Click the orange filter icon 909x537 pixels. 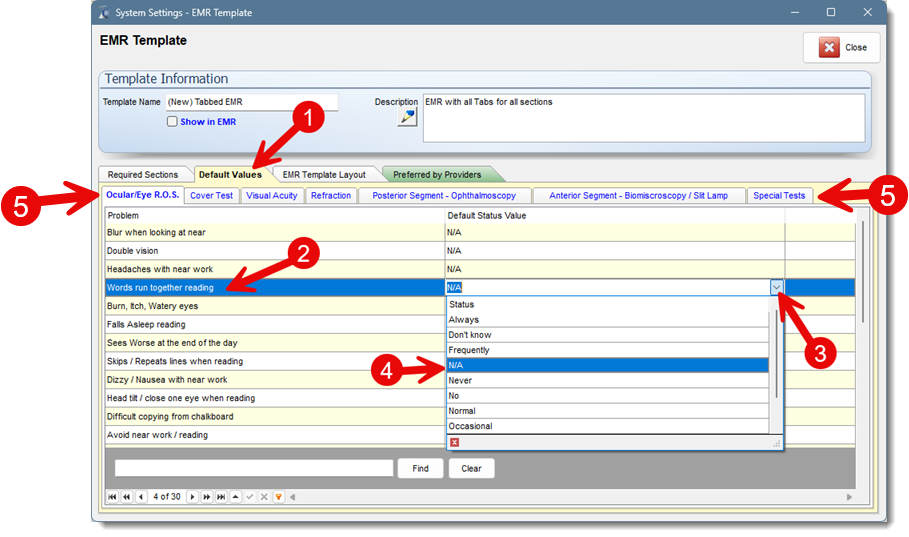pyautogui.click(x=278, y=497)
